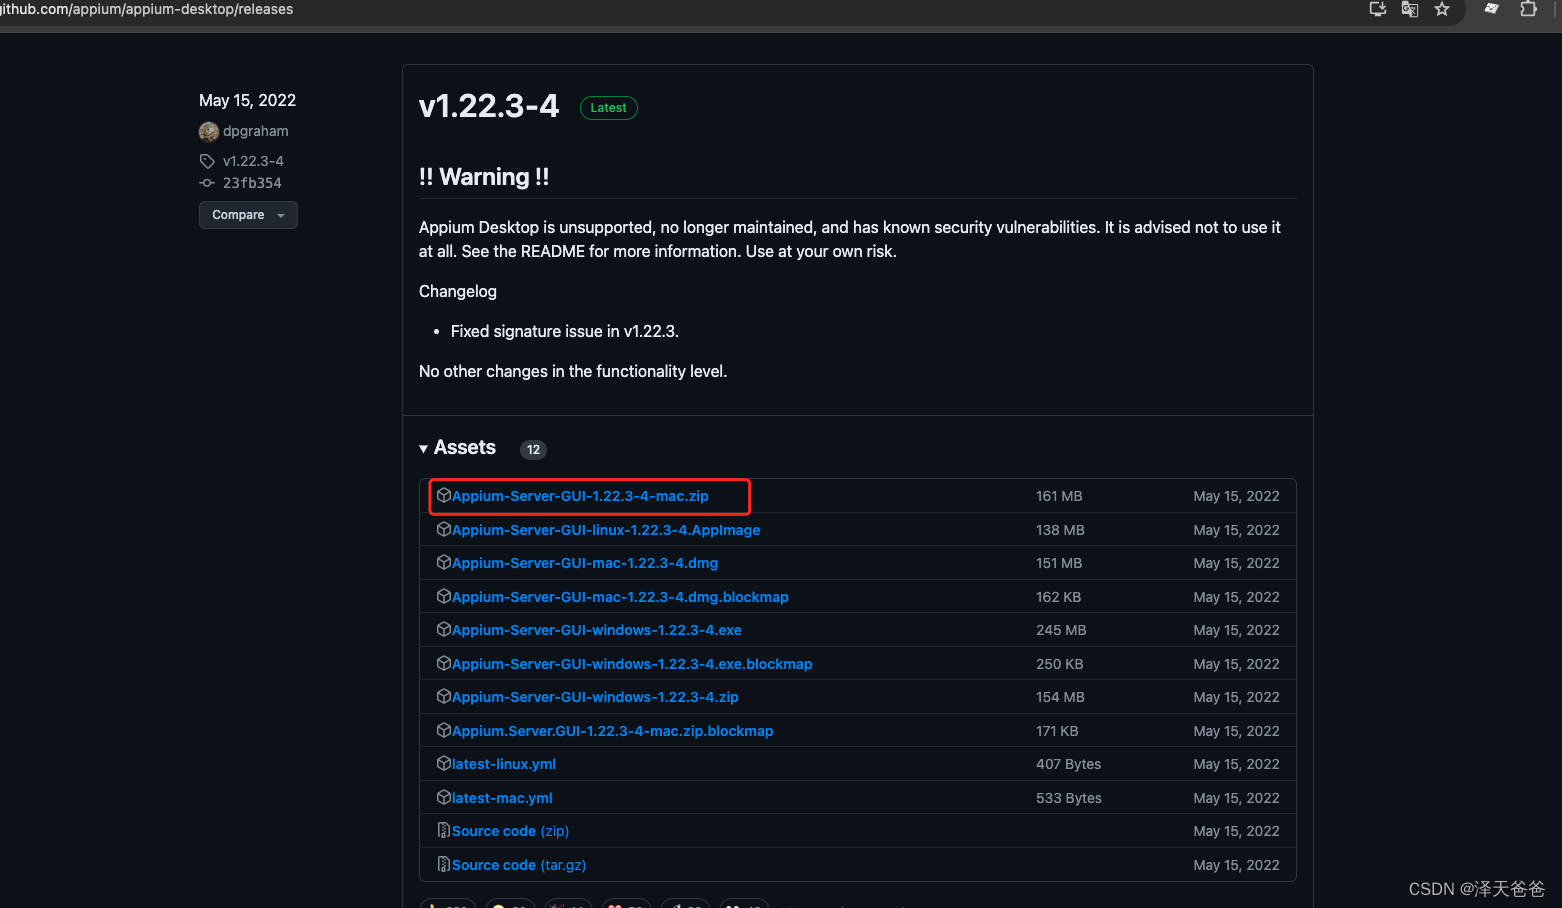The height and width of the screenshot is (908, 1562).
Task: Open Appium-Server-GUI-mac-1.22.3-4.dmg.blockmap link
Action: [620, 597]
